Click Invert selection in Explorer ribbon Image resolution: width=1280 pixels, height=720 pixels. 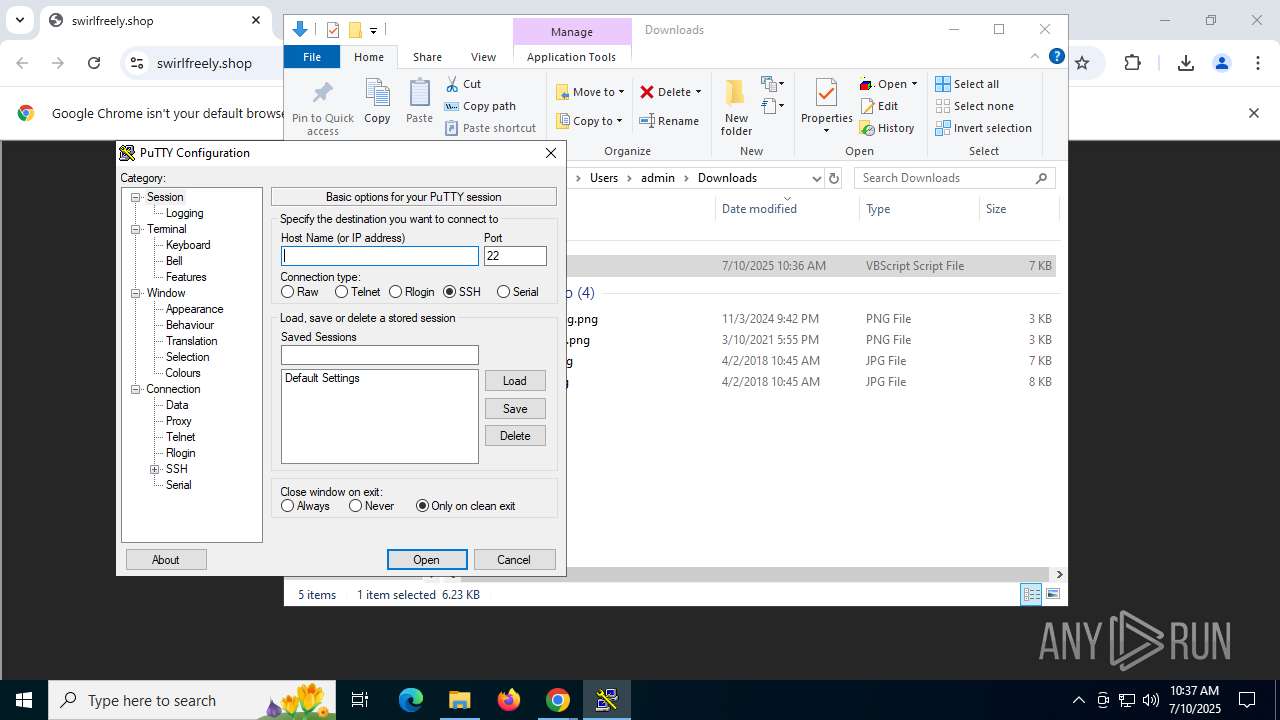pyautogui.click(x=983, y=128)
